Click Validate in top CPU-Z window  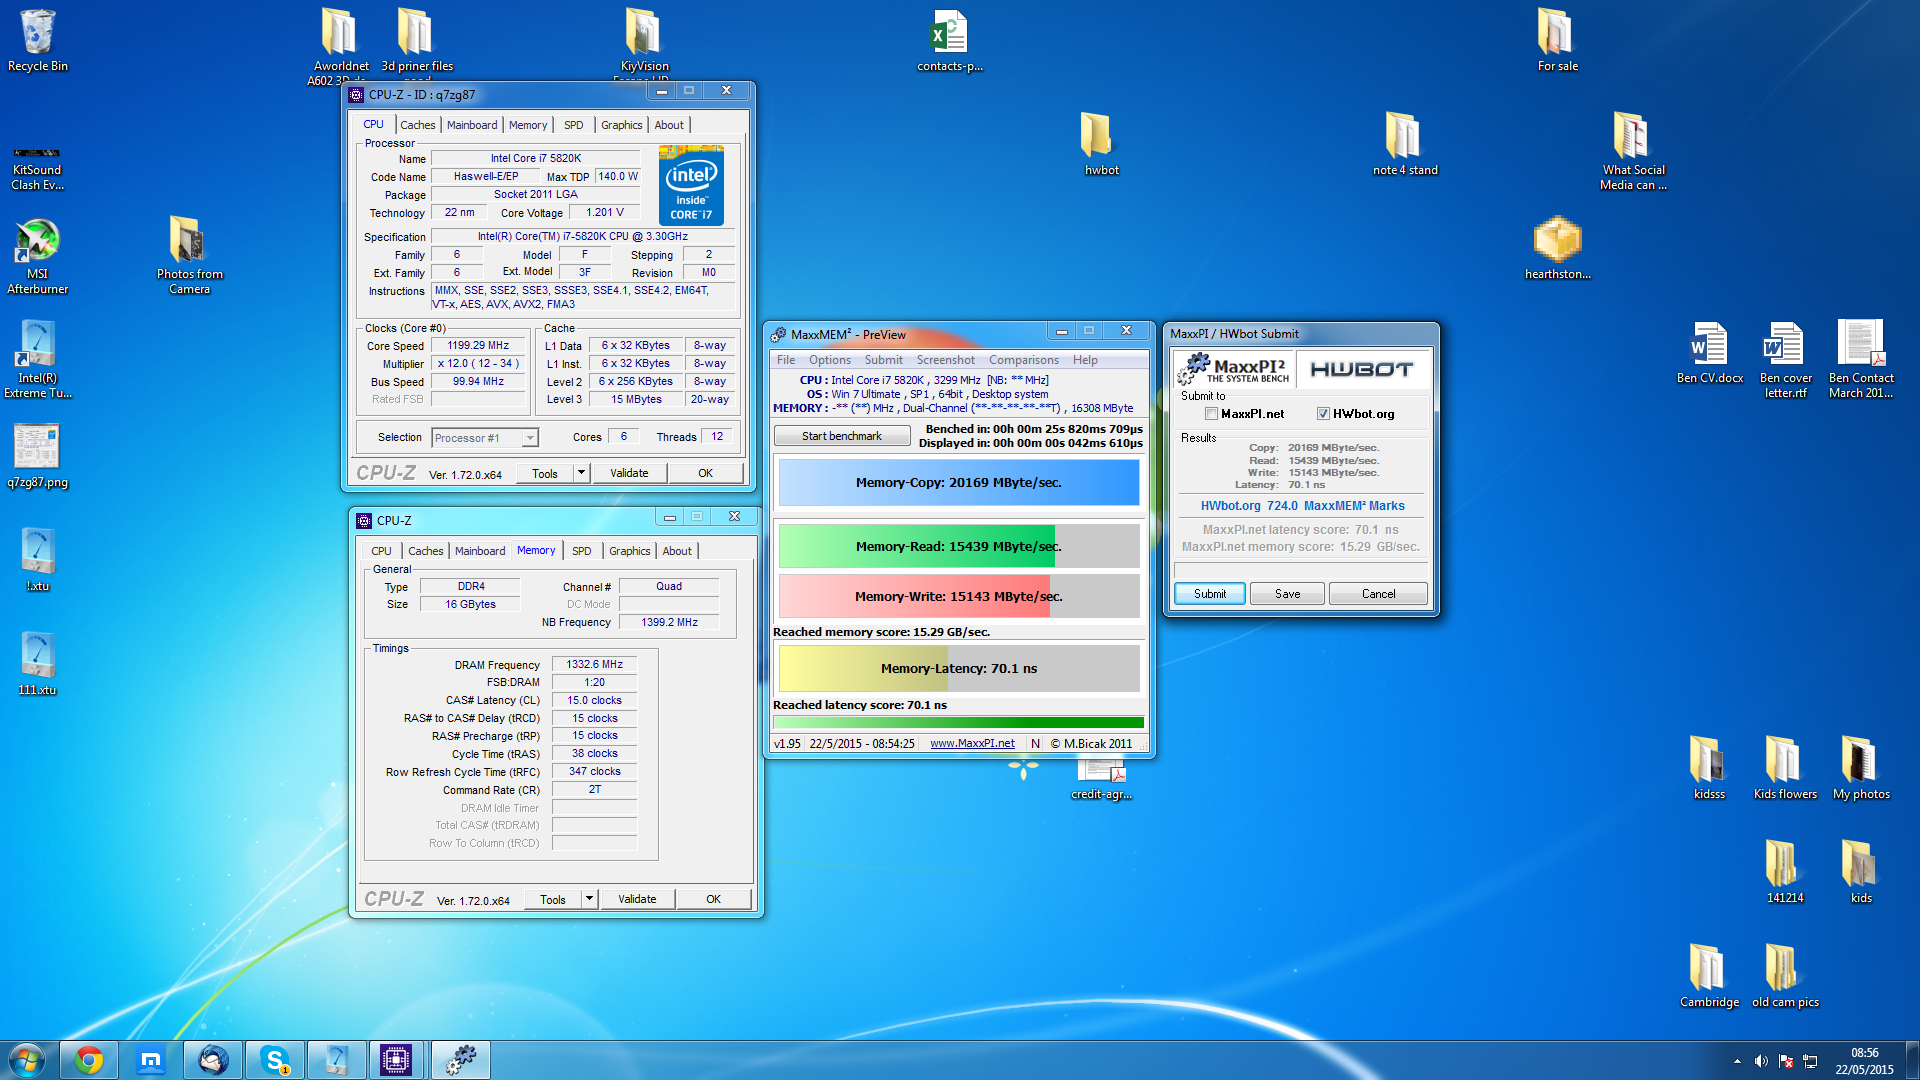pos(629,473)
